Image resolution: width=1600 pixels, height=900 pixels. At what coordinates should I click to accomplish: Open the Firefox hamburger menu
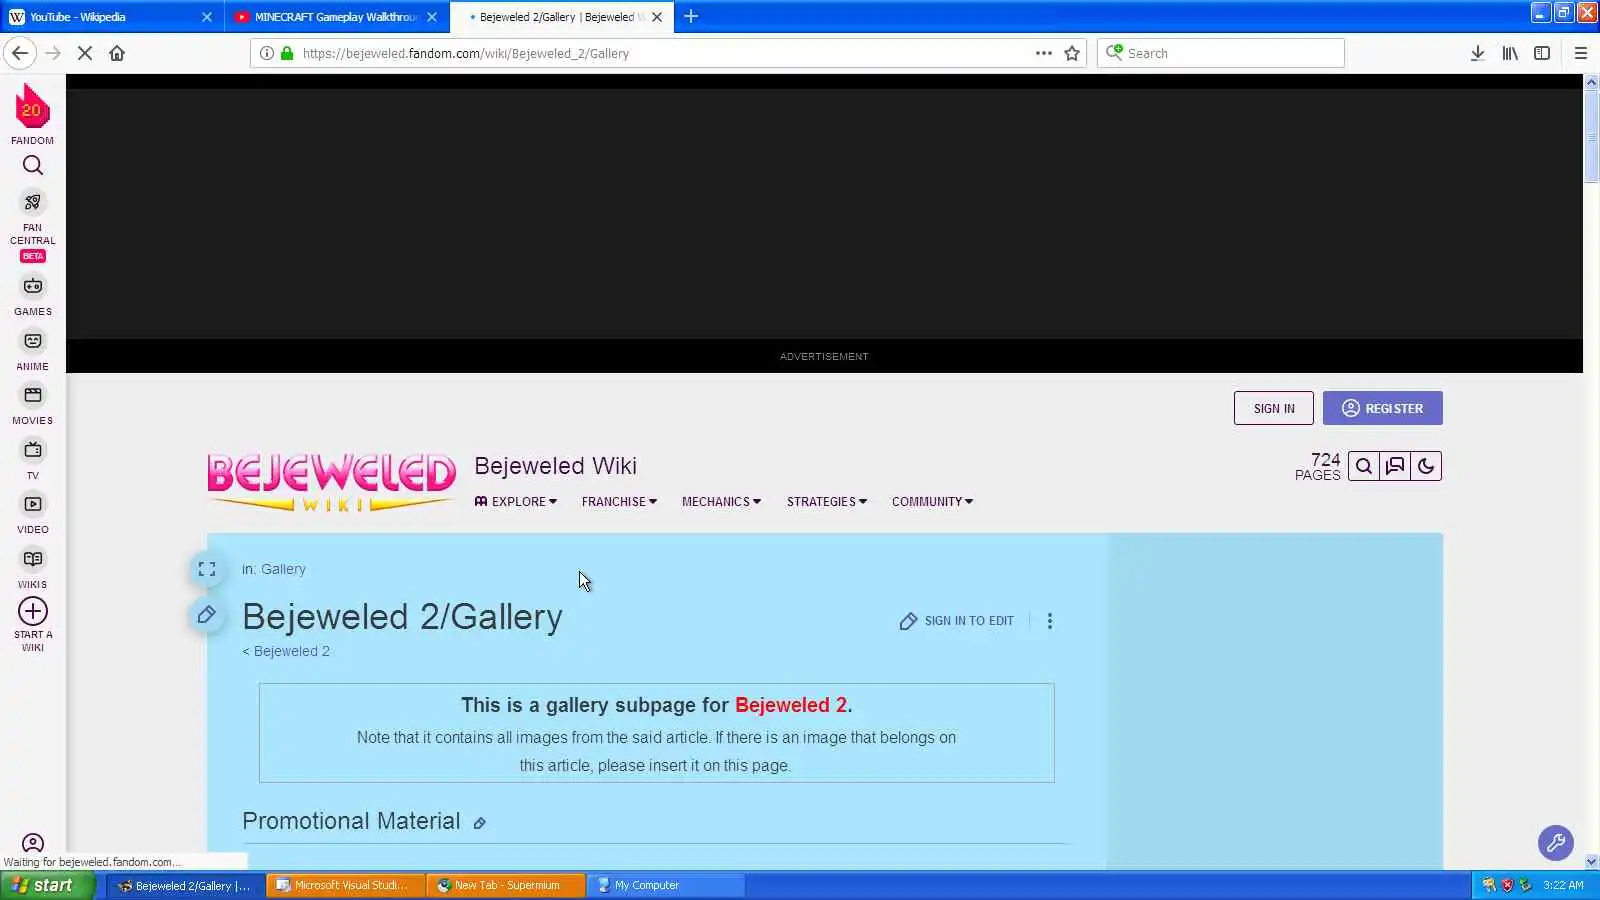click(1580, 53)
